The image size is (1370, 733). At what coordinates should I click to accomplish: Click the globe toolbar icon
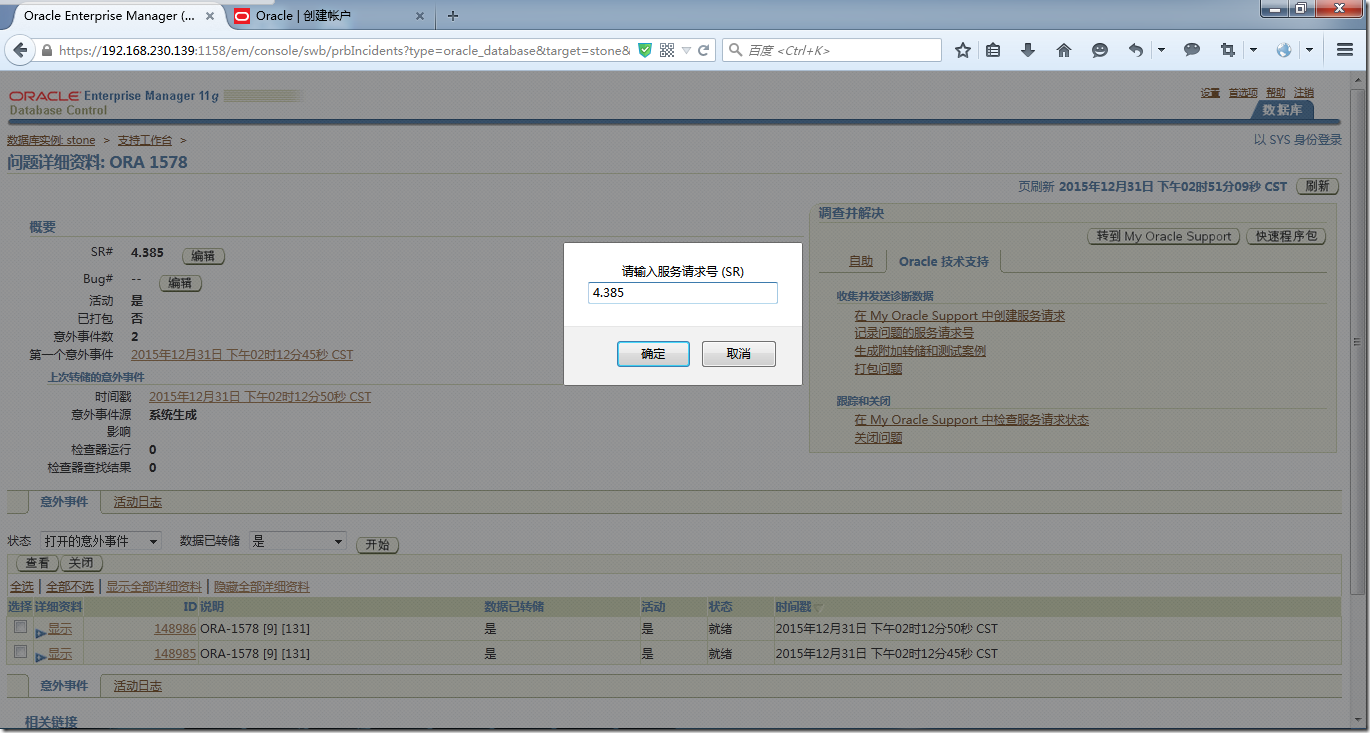[x=1284, y=50]
